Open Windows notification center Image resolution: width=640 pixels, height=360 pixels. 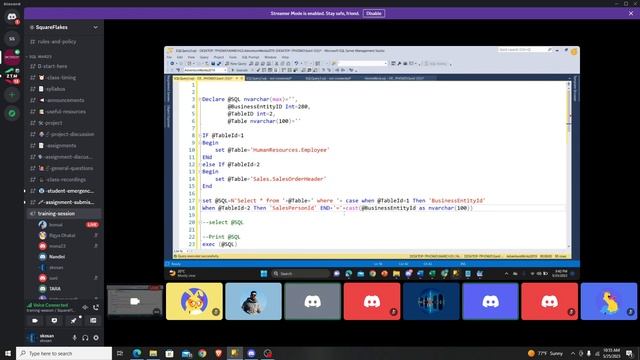point(630,353)
